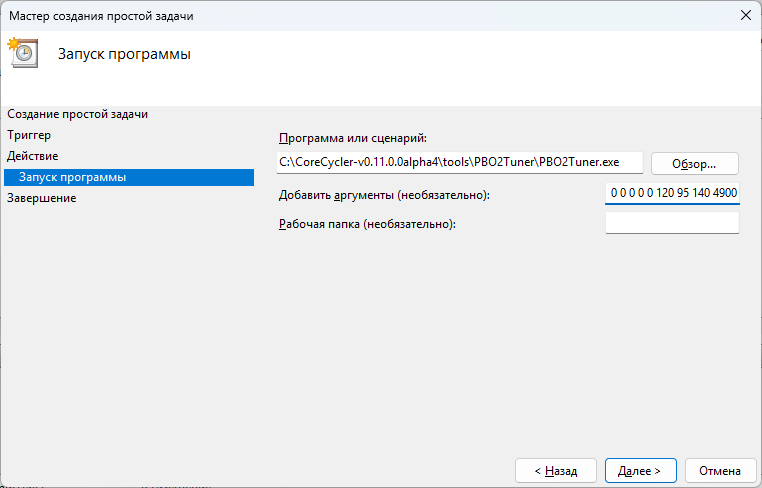This screenshot has width=762, height=488.
Task: Cancel the wizard via Отмена
Action: click(x=720, y=471)
